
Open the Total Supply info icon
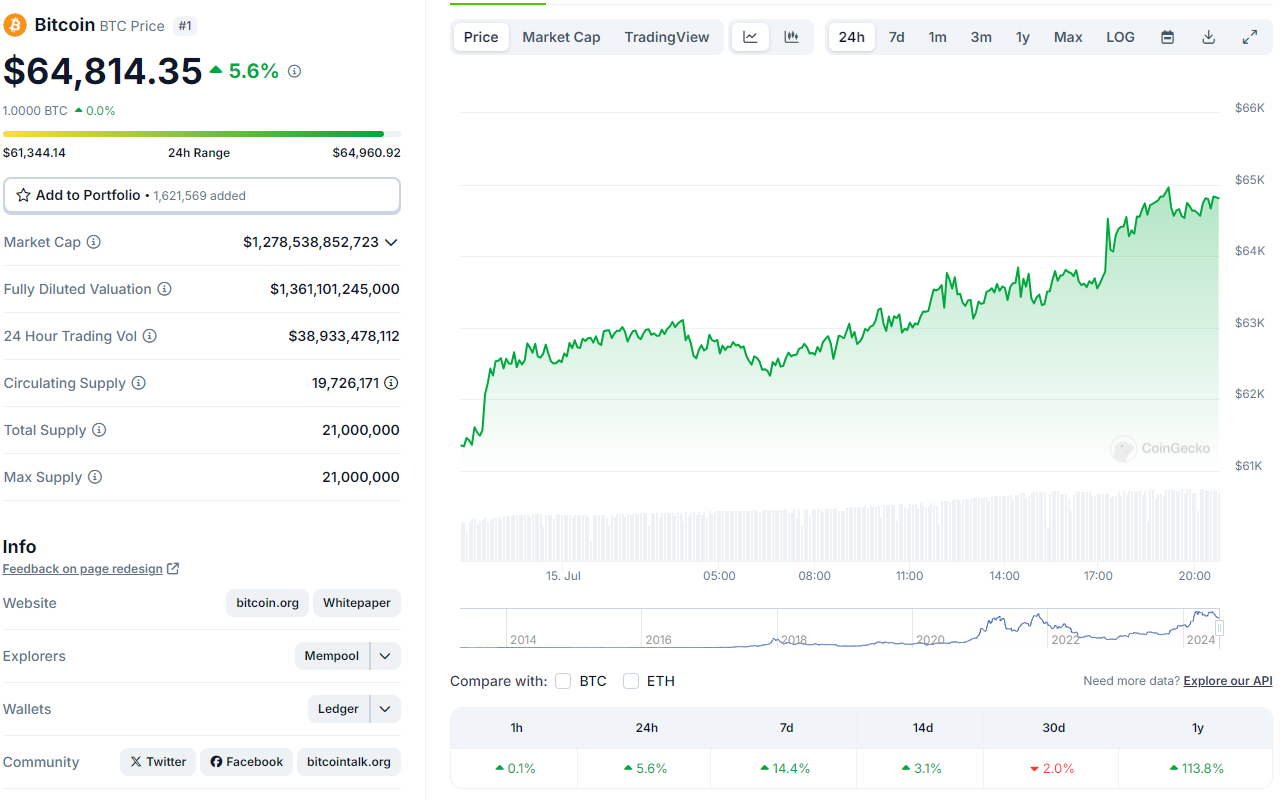click(99, 430)
